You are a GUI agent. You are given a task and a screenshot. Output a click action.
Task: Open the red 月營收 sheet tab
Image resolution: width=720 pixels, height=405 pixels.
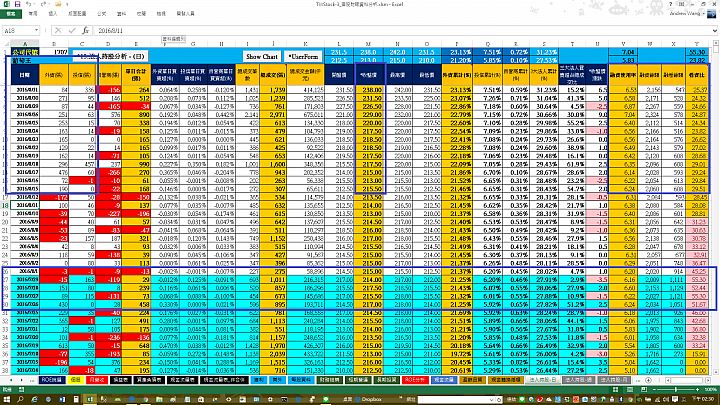click(97, 380)
